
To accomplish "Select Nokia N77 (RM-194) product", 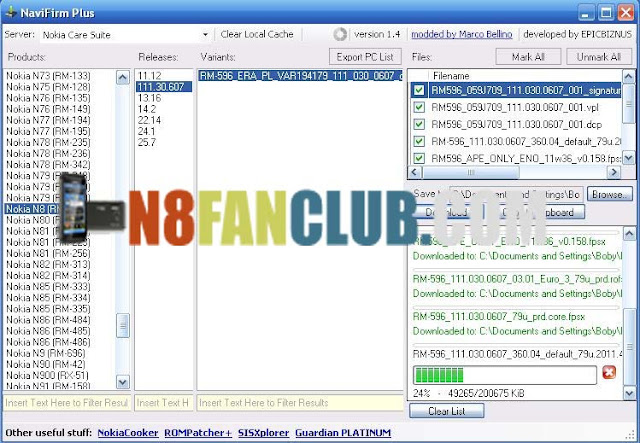I will [x=48, y=120].
